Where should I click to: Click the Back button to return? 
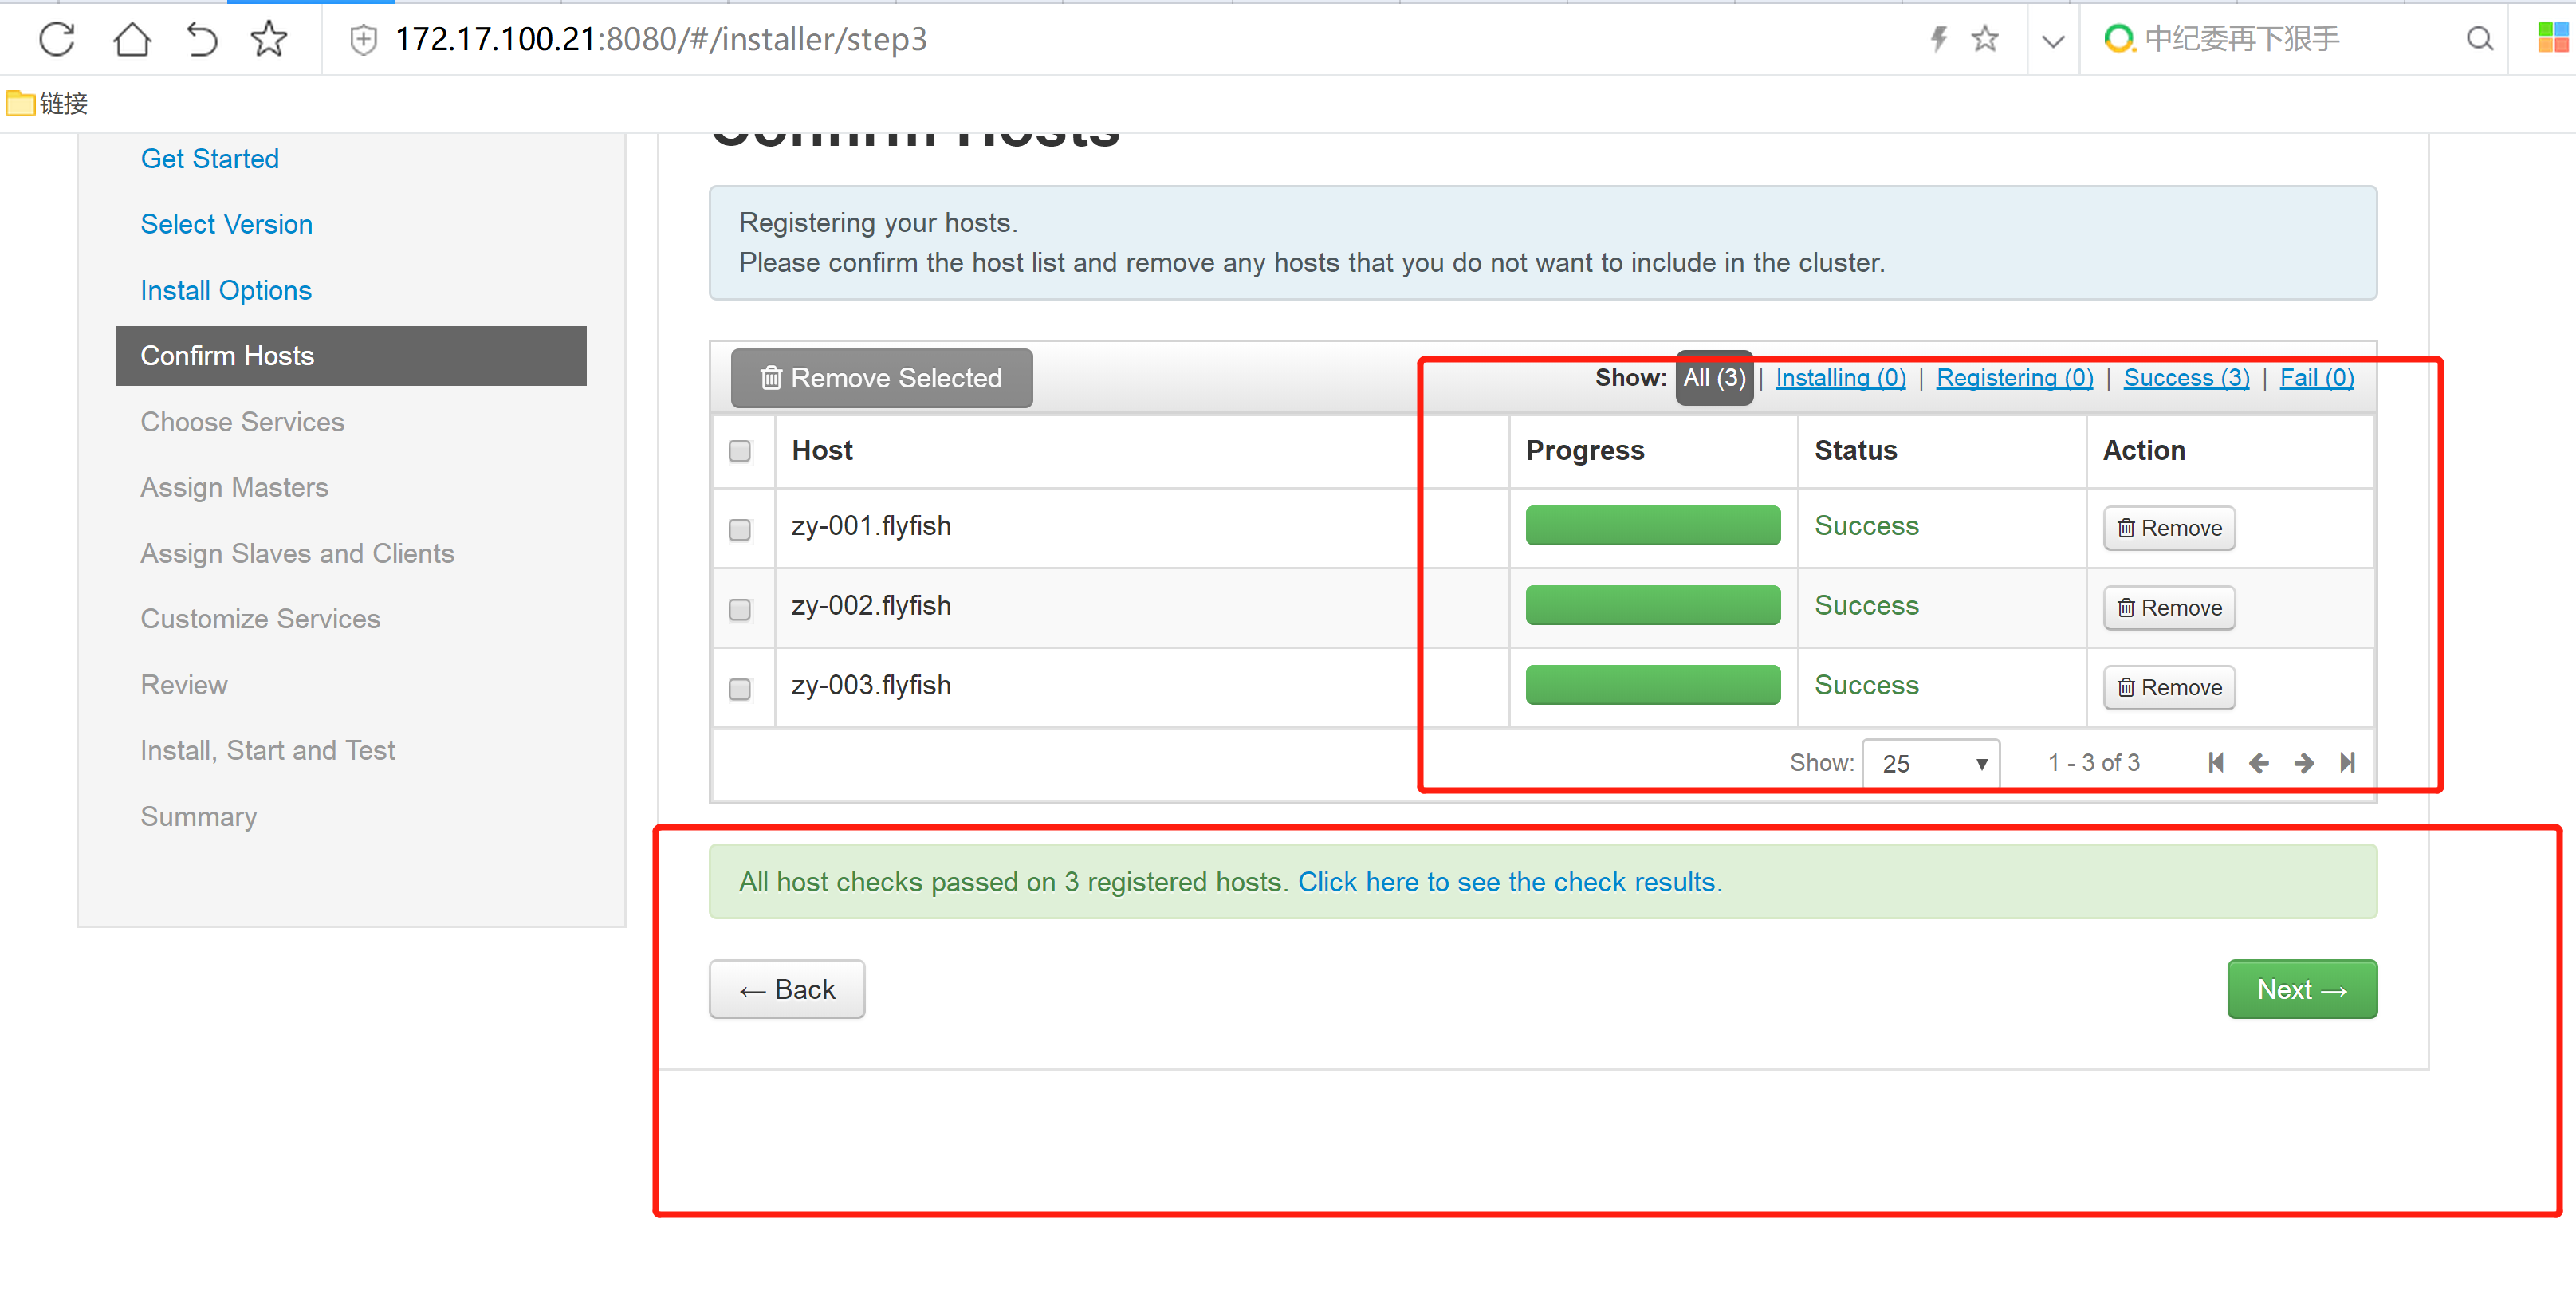click(x=786, y=989)
